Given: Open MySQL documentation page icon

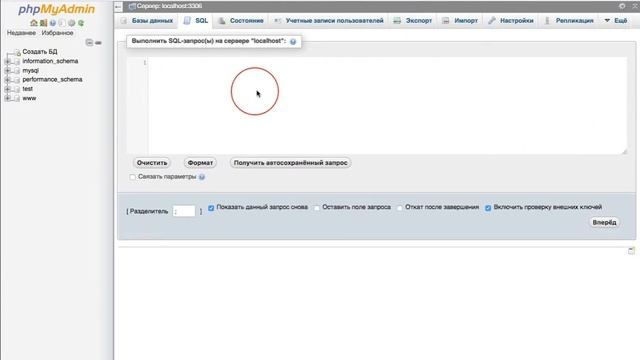Looking at the screenshot, I should tap(62, 23).
